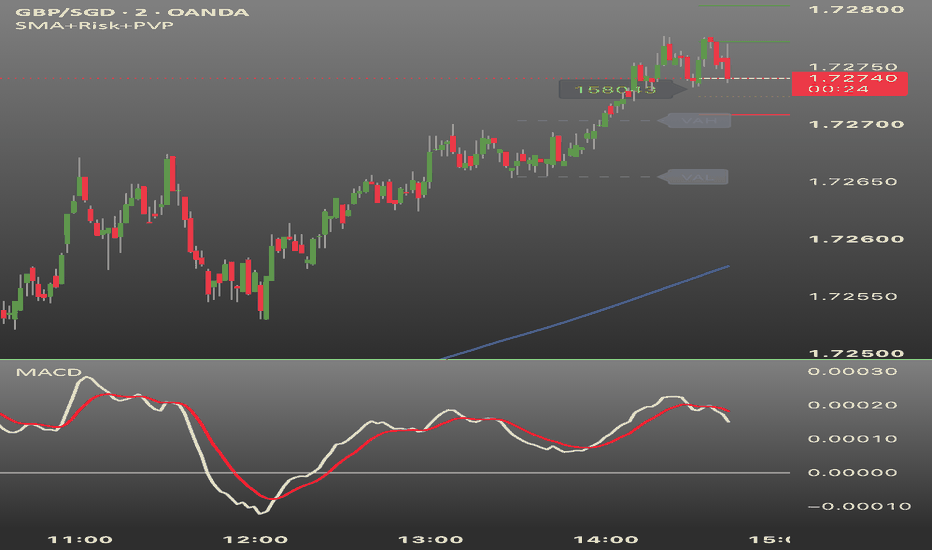Click the 11:00 time axis label
This screenshot has width=932, height=550.
click(x=80, y=540)
